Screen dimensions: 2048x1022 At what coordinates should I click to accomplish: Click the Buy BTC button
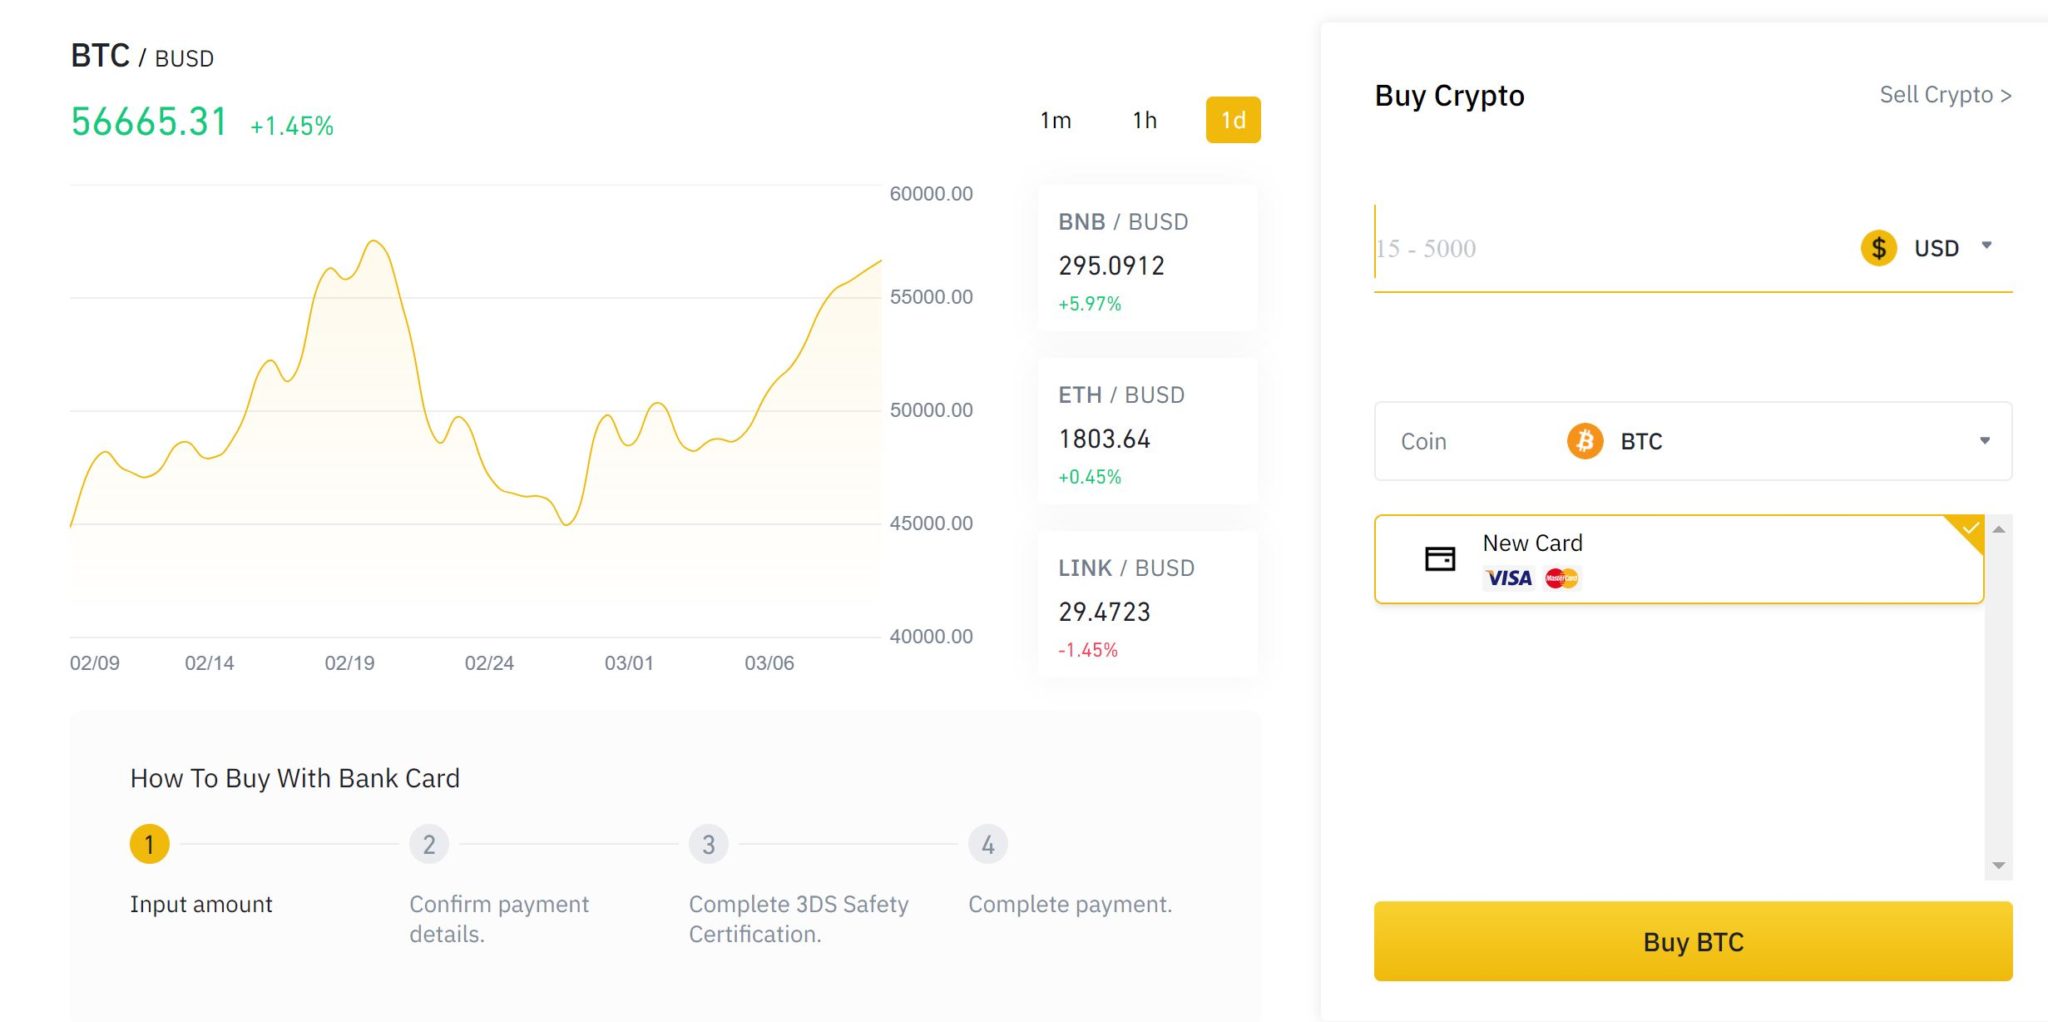click(x=1692, y=941)
